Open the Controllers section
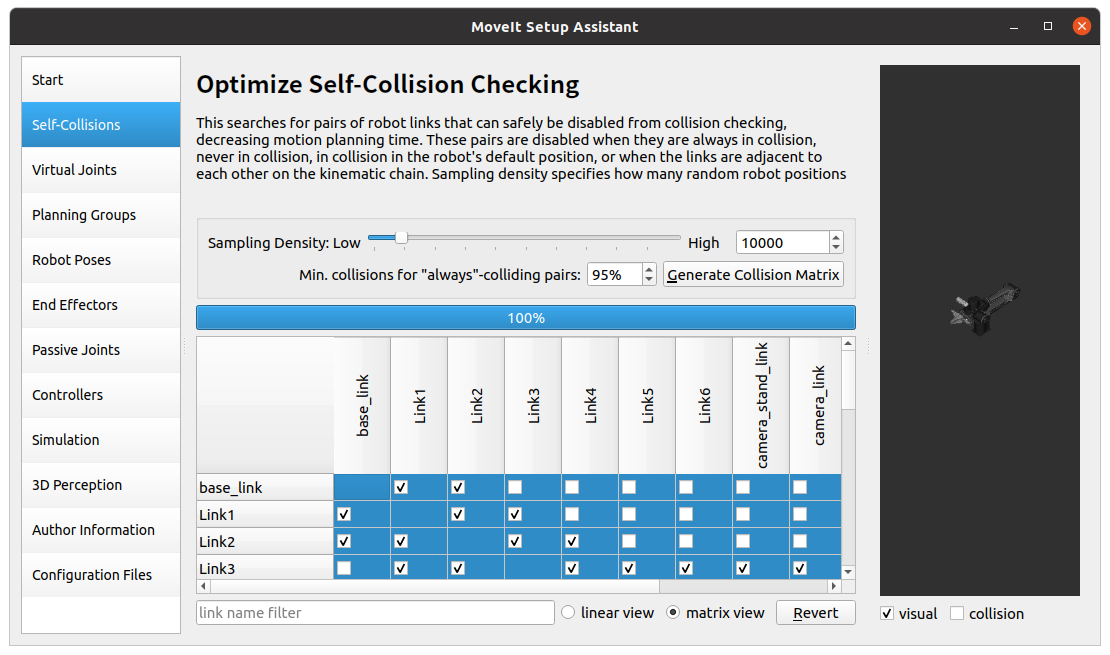1110x655 pixels. tap(101, 394)
